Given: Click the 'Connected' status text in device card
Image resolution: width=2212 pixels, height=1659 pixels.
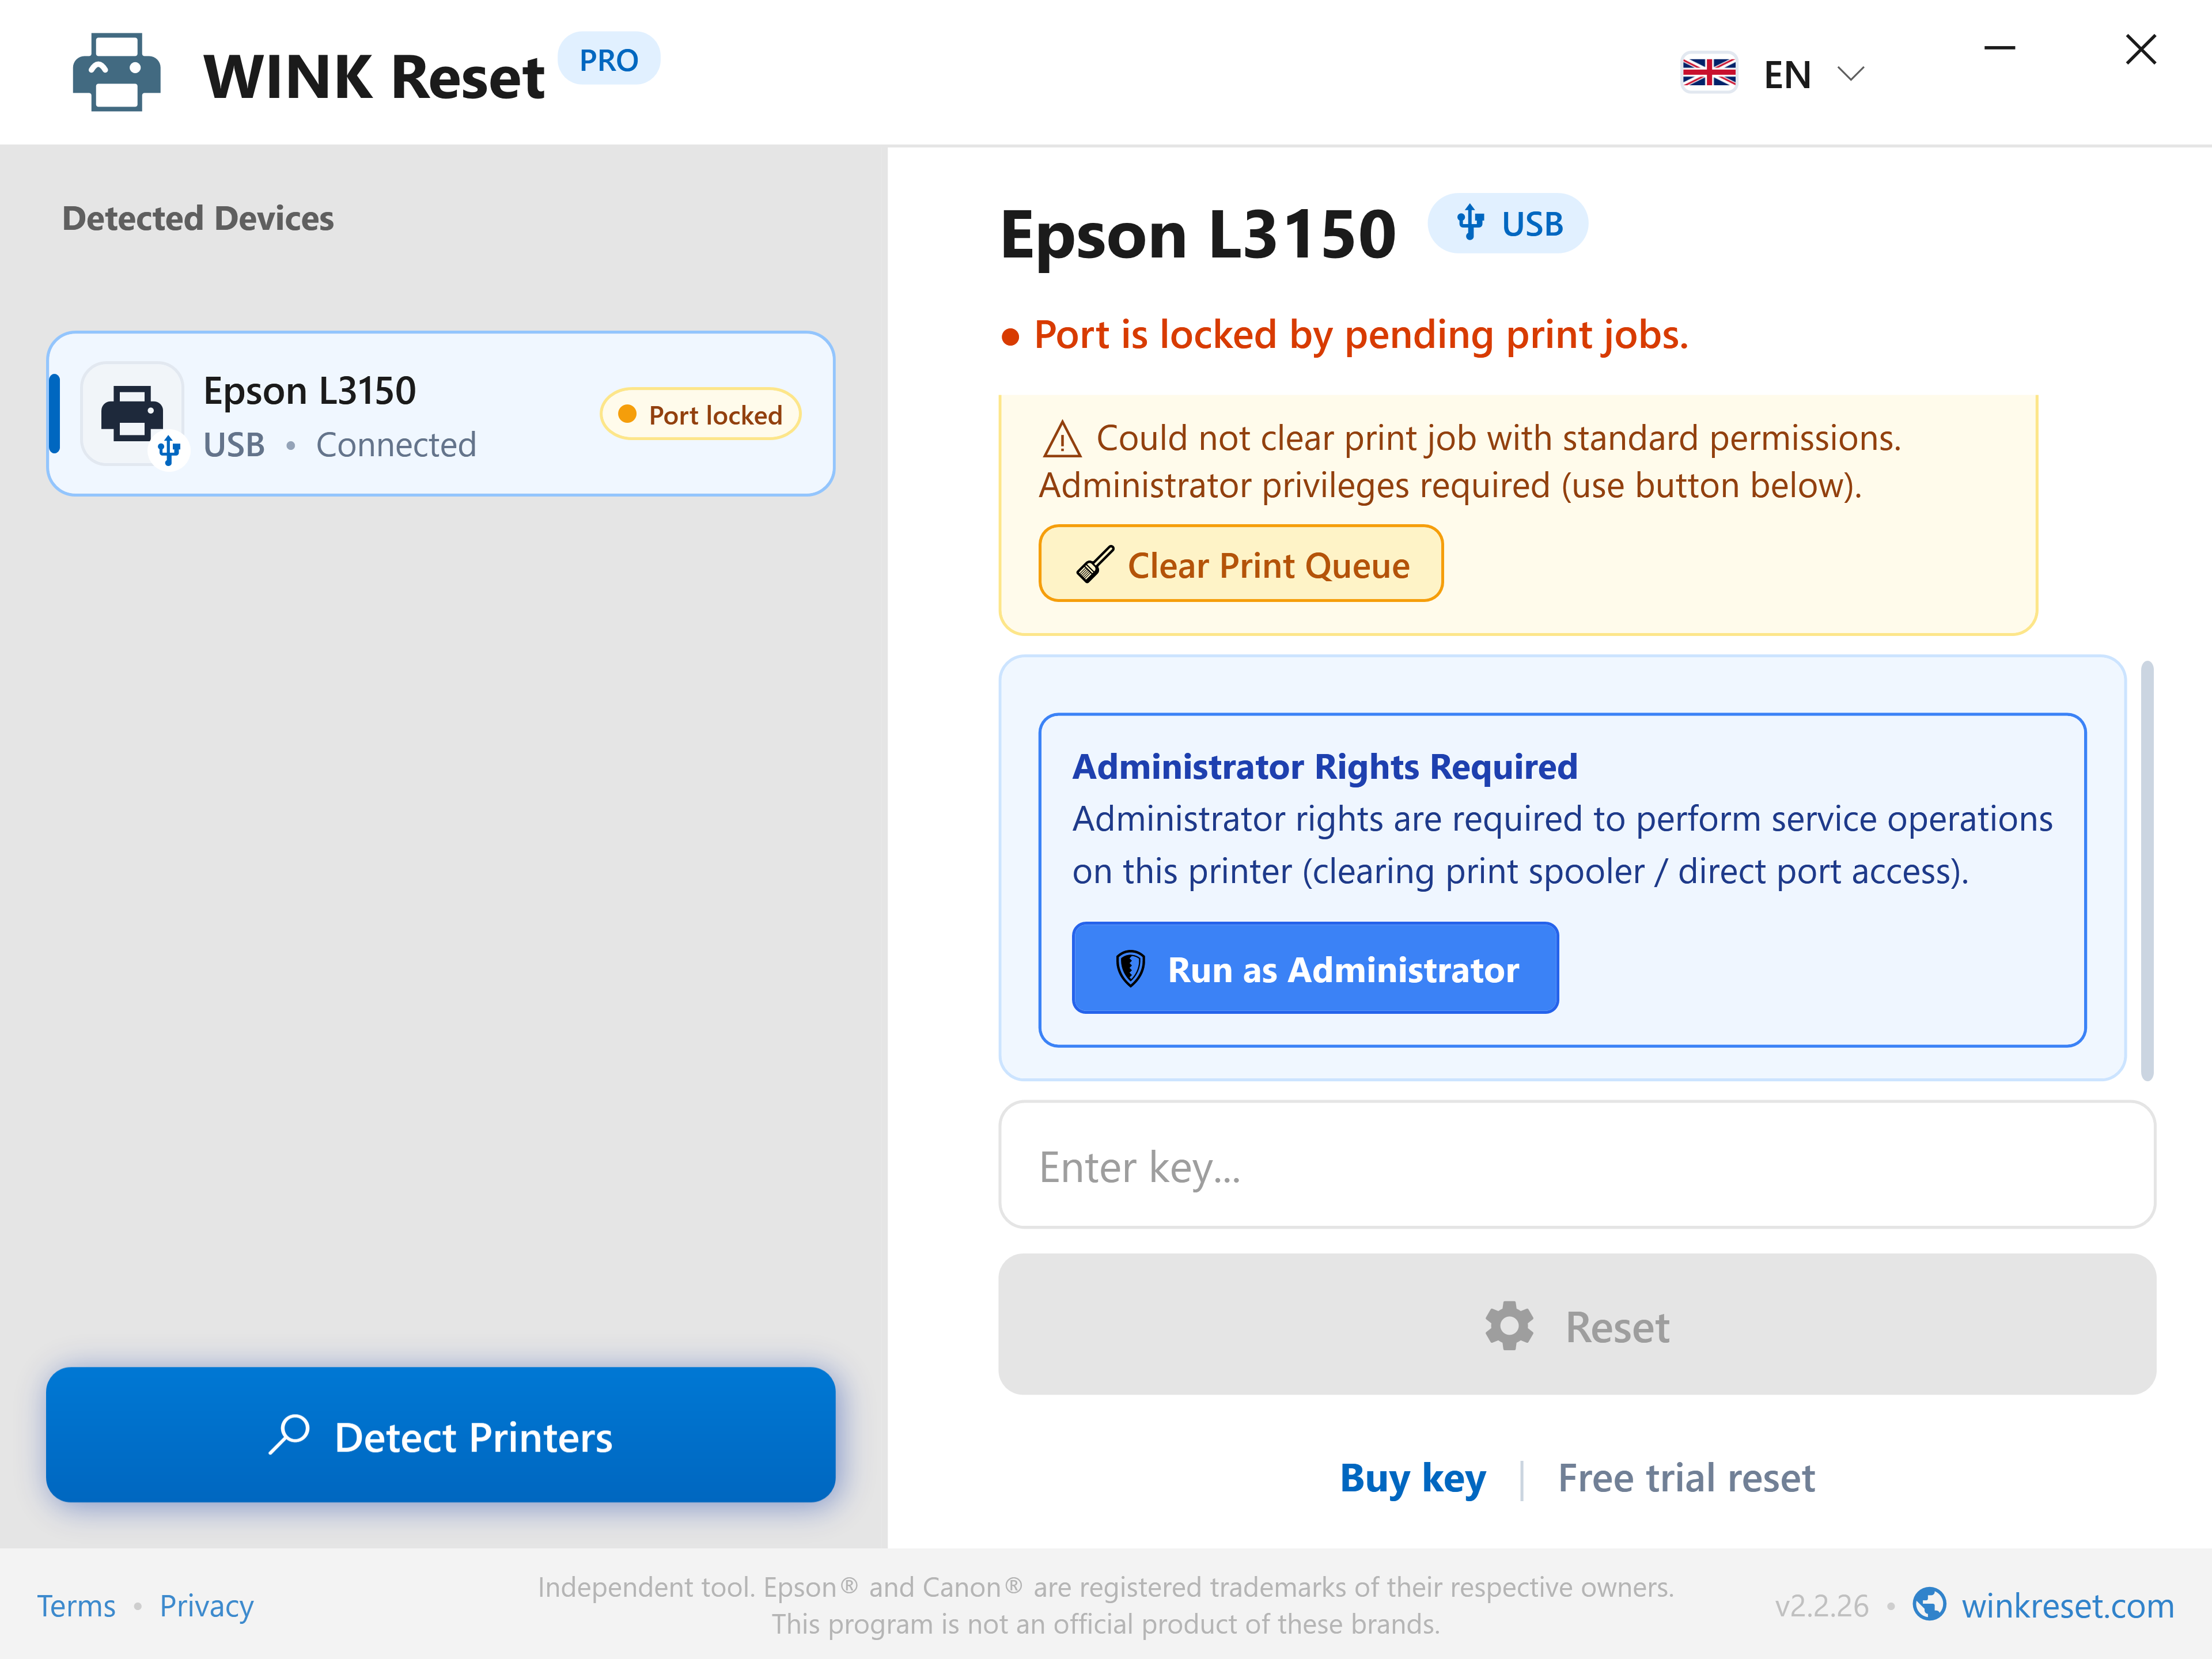Looking at the screenshot, I should click(396, 445).
